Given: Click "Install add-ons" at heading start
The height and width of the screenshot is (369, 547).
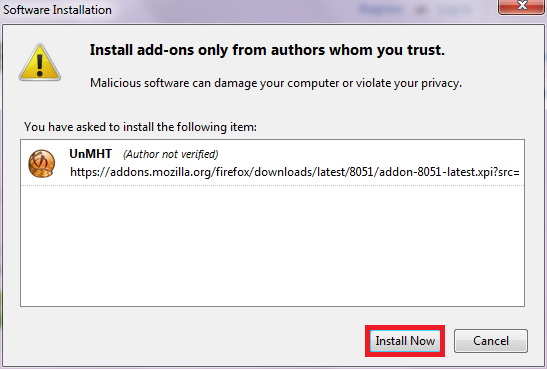Looking at the screenshot, I should [x=142, y=50].
